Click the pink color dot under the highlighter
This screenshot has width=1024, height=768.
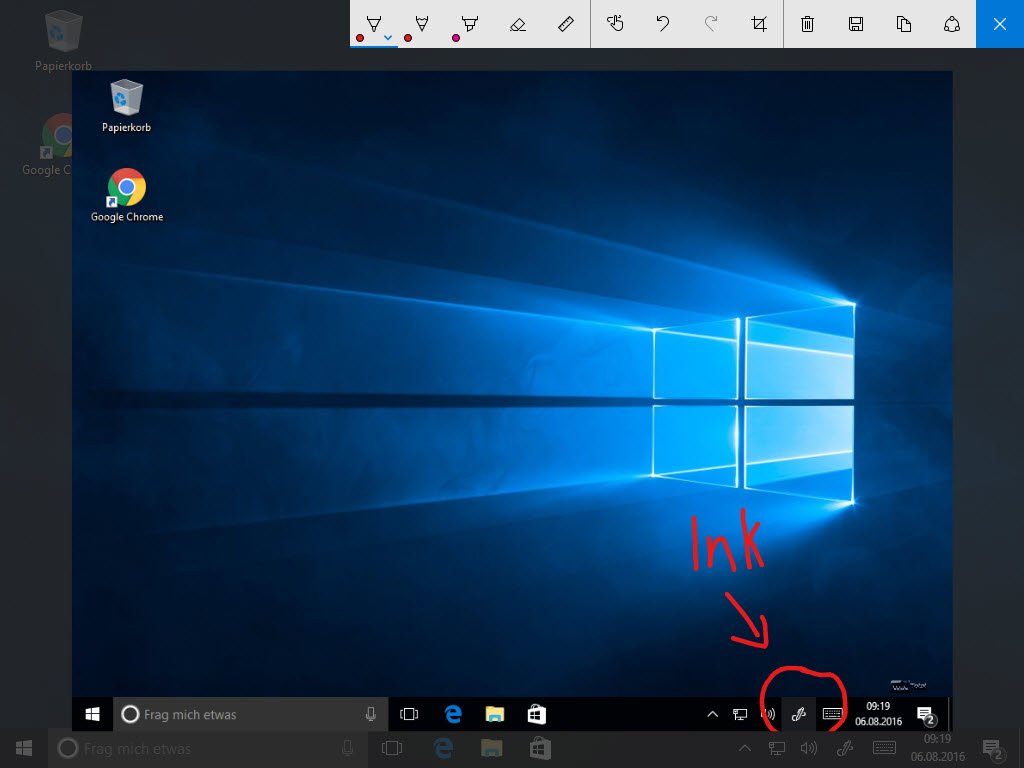tap(456, 38)
